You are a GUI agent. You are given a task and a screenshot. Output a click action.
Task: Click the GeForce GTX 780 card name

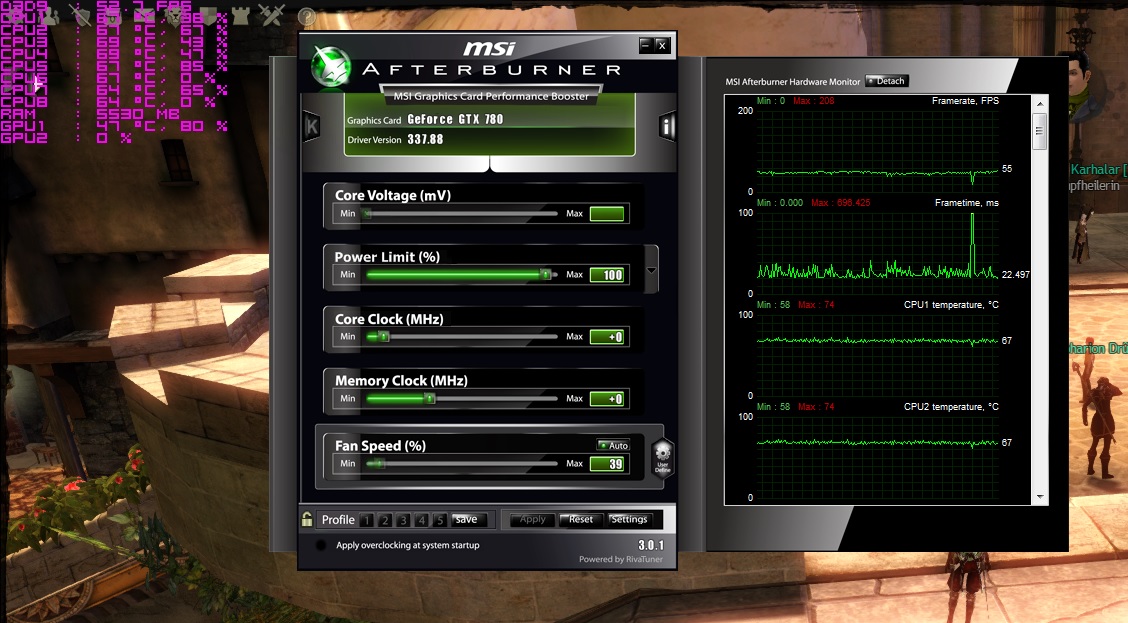pos(455,119)
